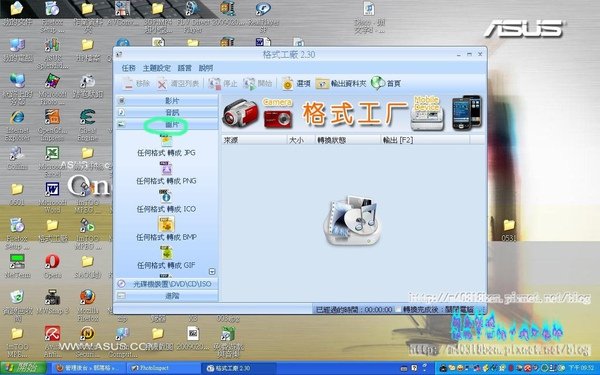600x375 pixels.
Task: Expand the 影片 category panel
Action: click(167, 101)
